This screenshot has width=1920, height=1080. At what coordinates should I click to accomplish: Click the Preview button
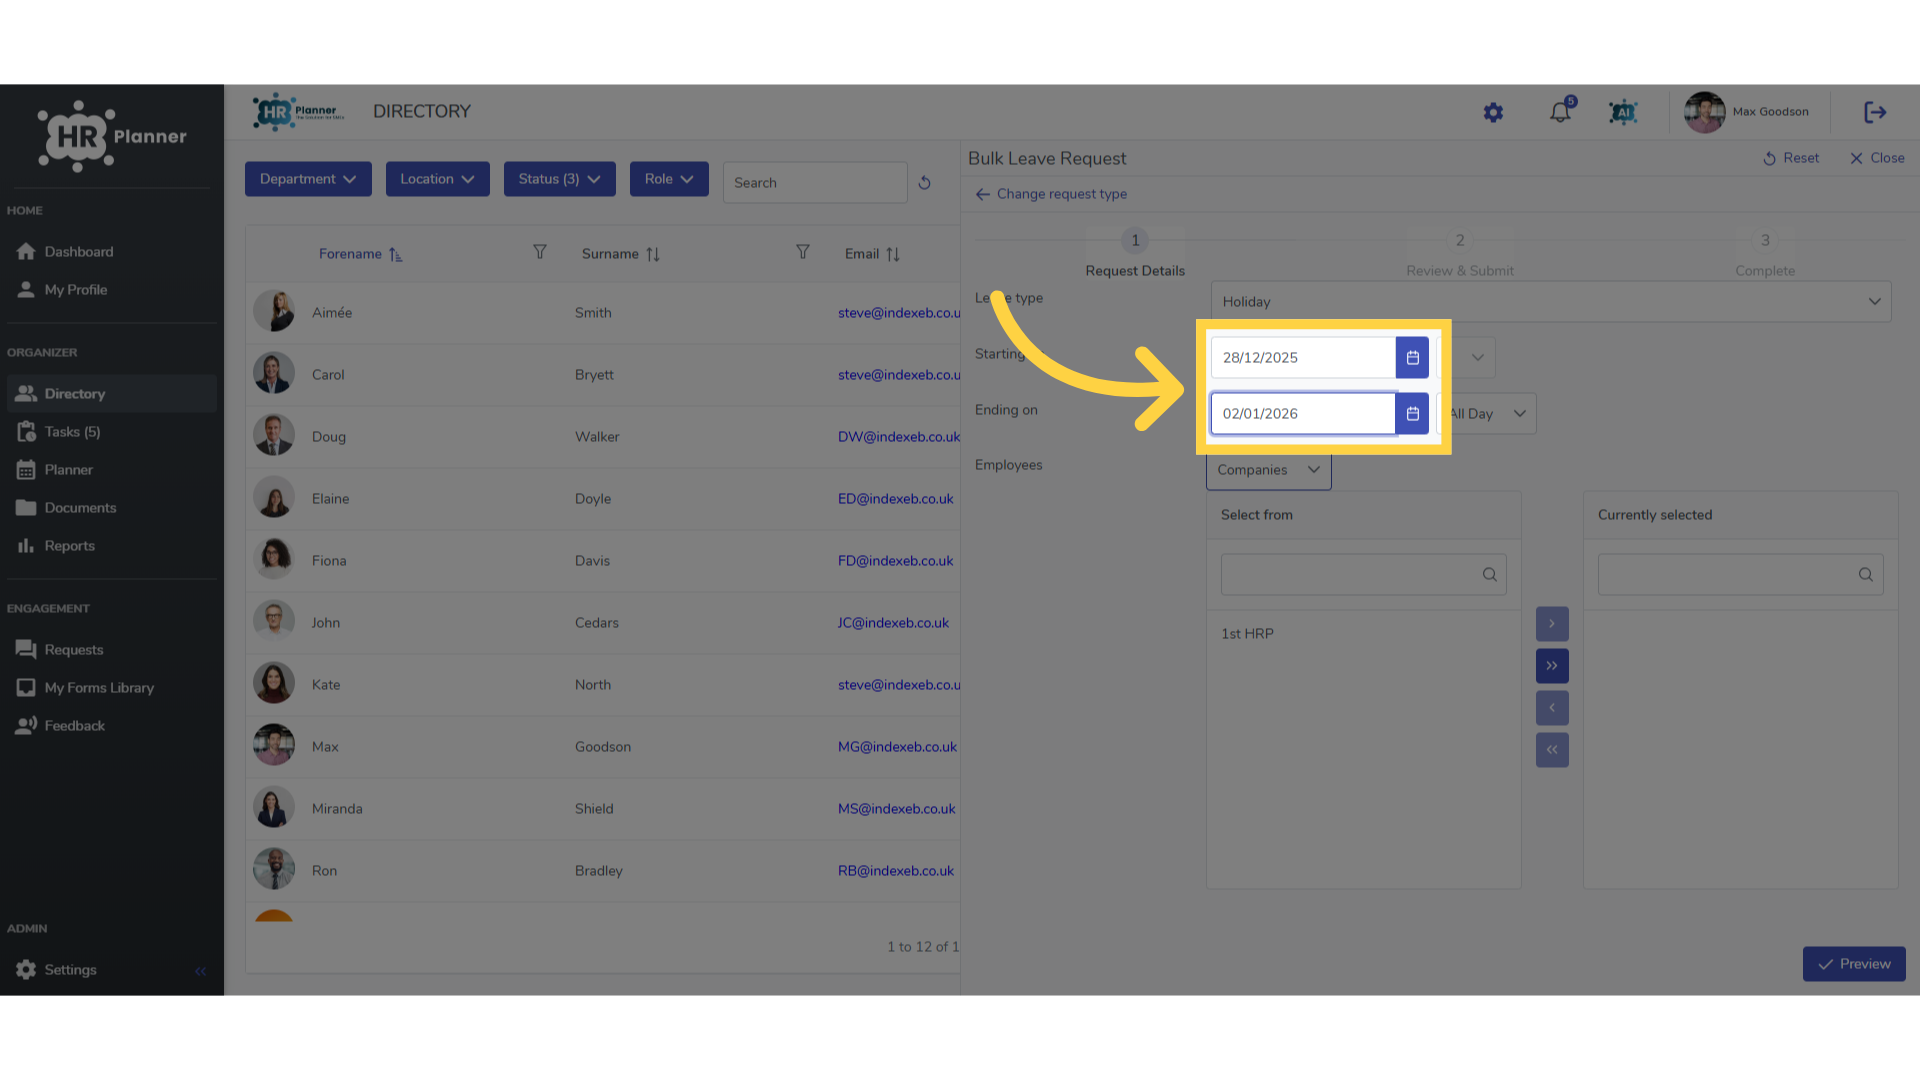pyautogui.click(x=1854, y=964)
